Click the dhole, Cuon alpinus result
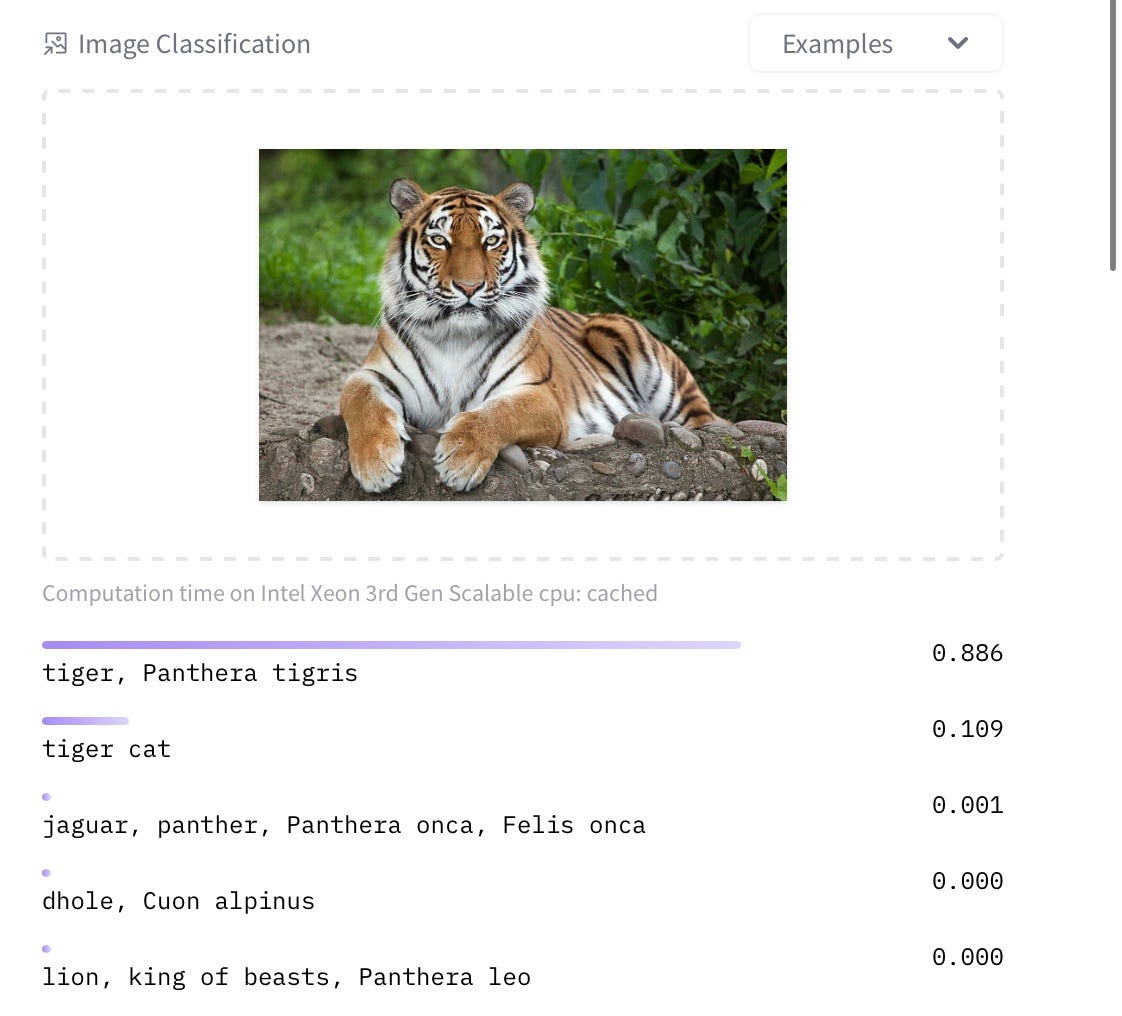The width and height of the screenshot is (1122, 1016). click(177, 901)
